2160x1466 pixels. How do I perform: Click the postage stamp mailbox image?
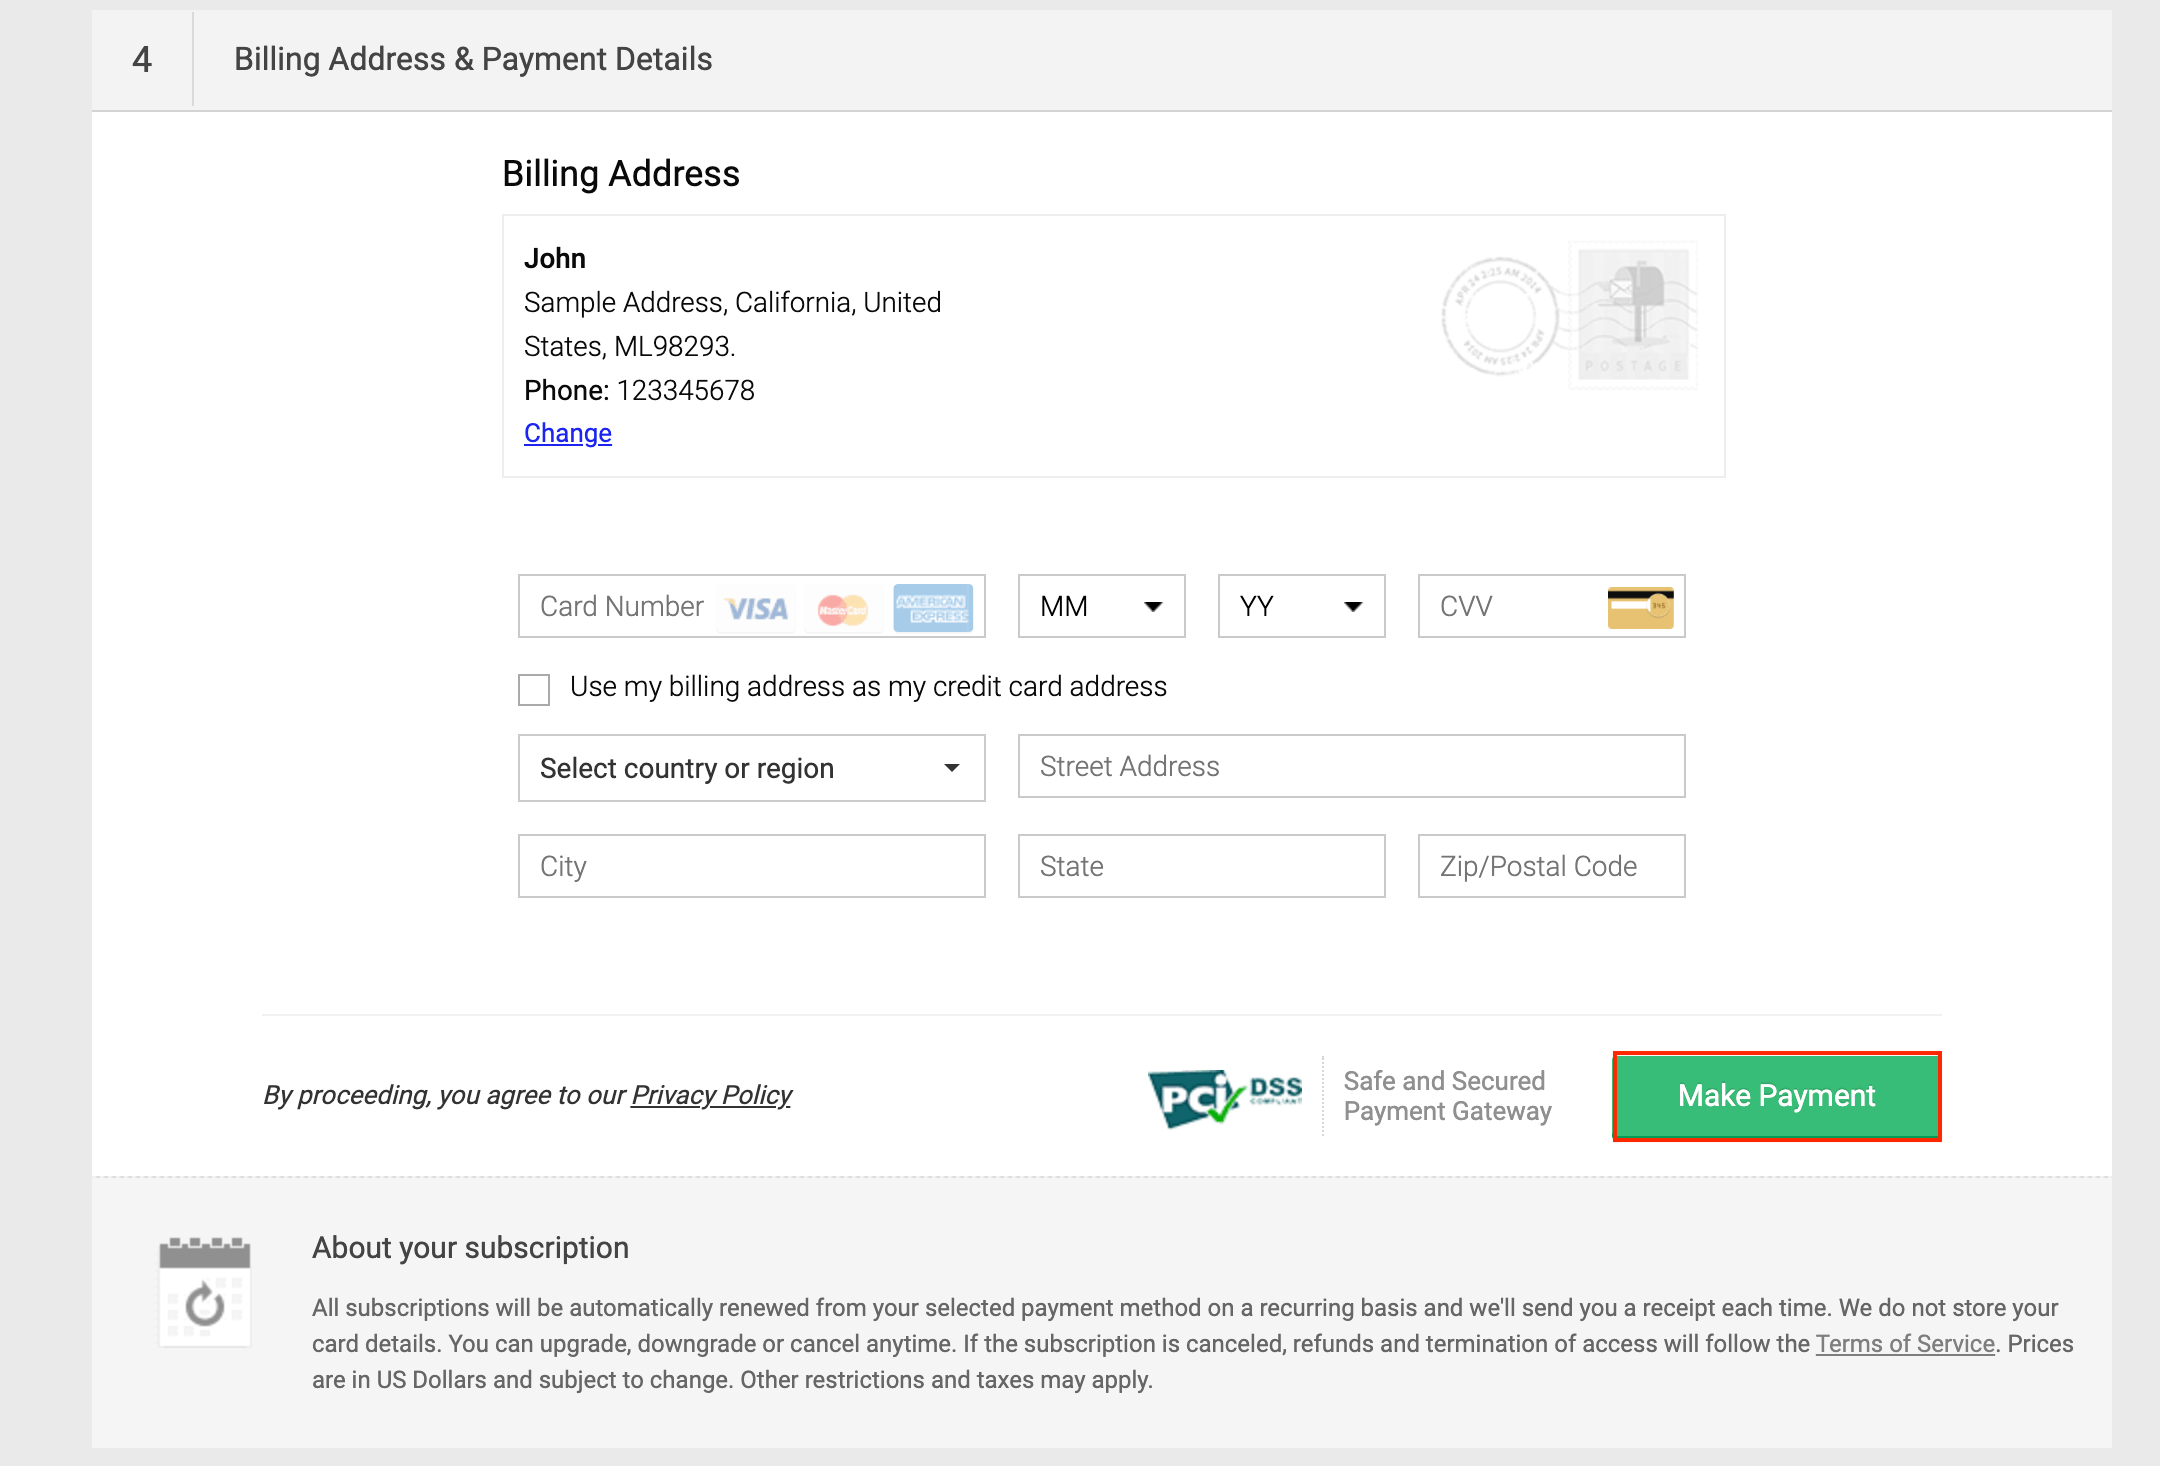click(x=1632, y=314)
